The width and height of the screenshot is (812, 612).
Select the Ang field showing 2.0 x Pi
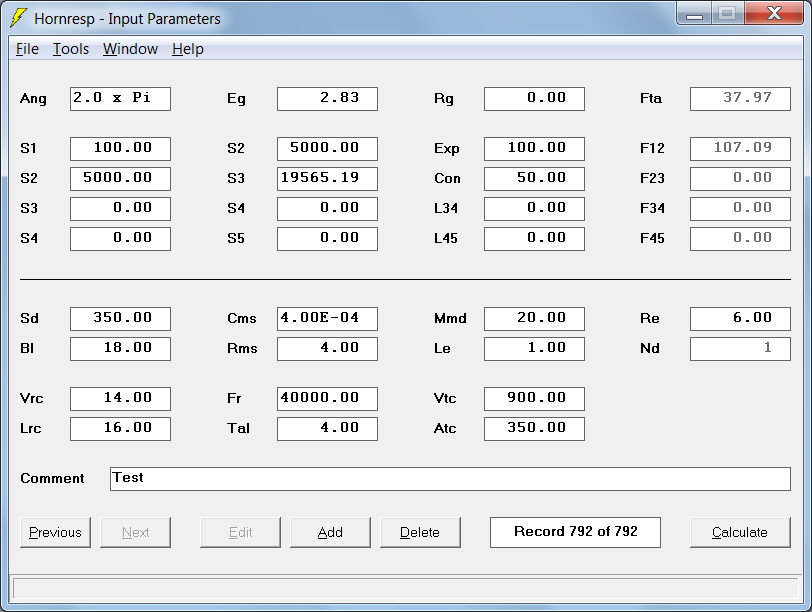[x=120, y=99]
